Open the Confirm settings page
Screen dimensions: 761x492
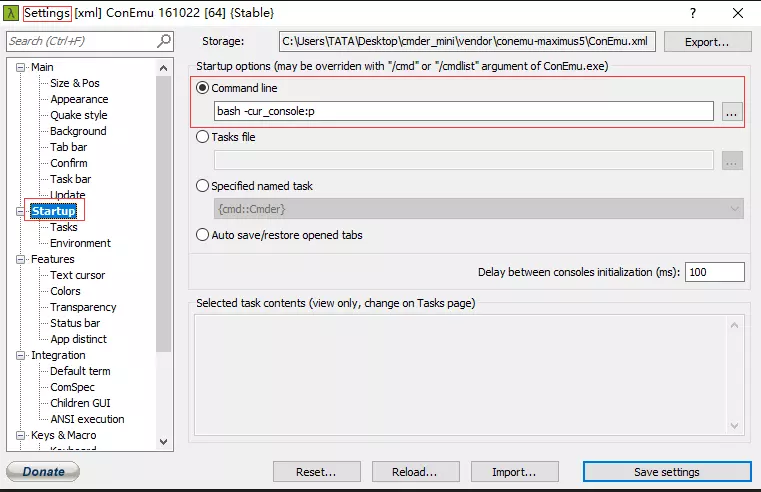(69, 163)
